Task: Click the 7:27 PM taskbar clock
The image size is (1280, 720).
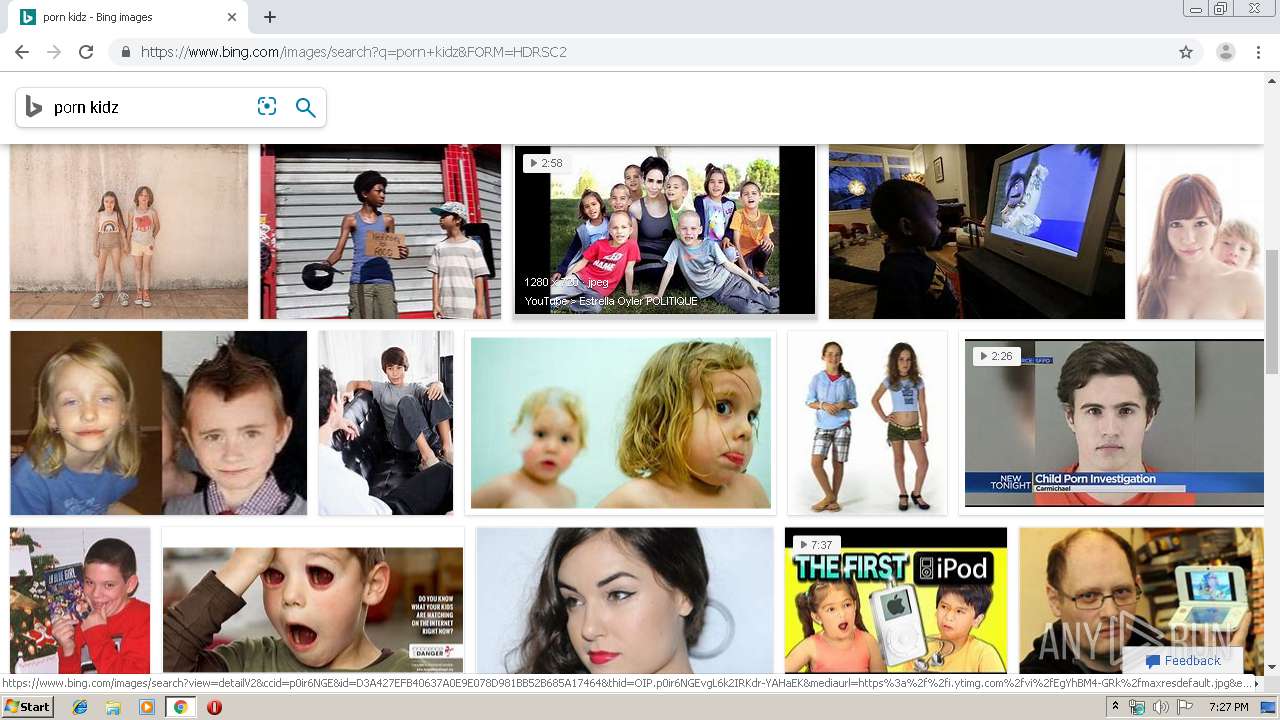Action: coord(1228,707)
